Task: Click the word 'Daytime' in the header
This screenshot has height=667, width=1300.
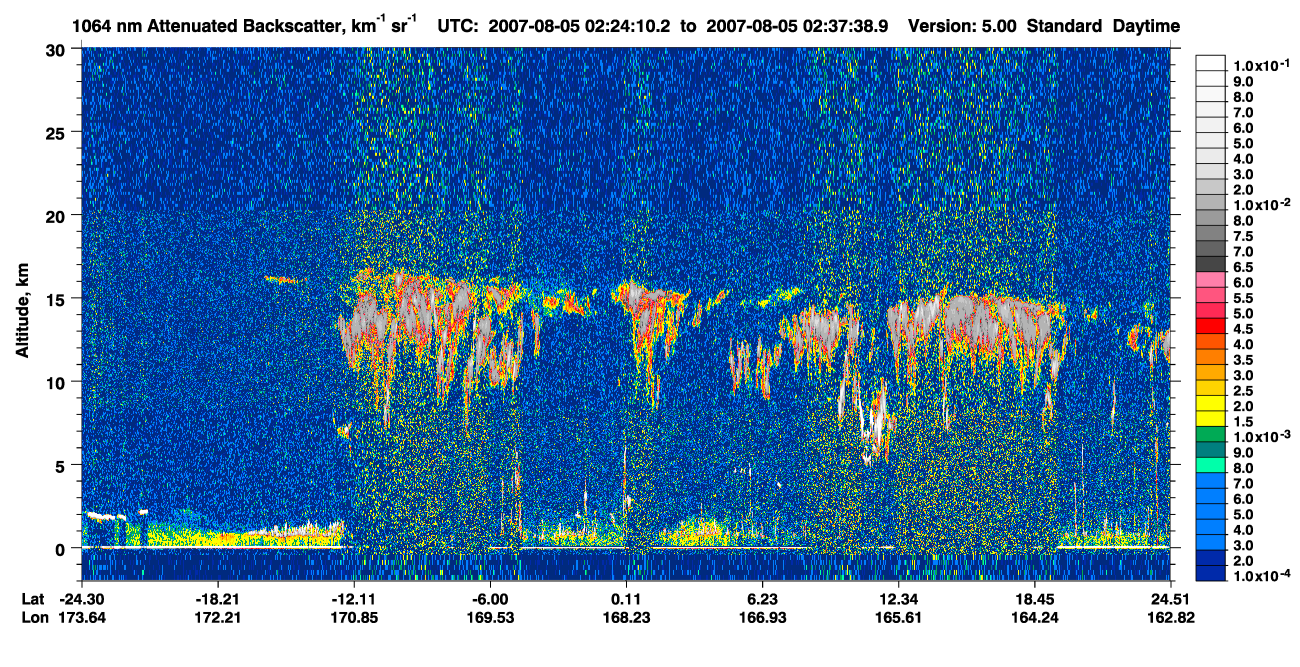Action: click(x=1146, y=25)
